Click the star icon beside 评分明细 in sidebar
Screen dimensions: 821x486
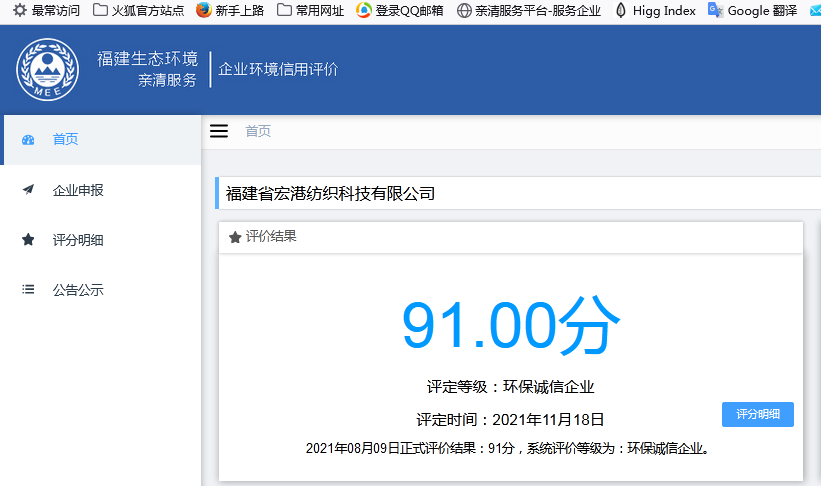28,240
